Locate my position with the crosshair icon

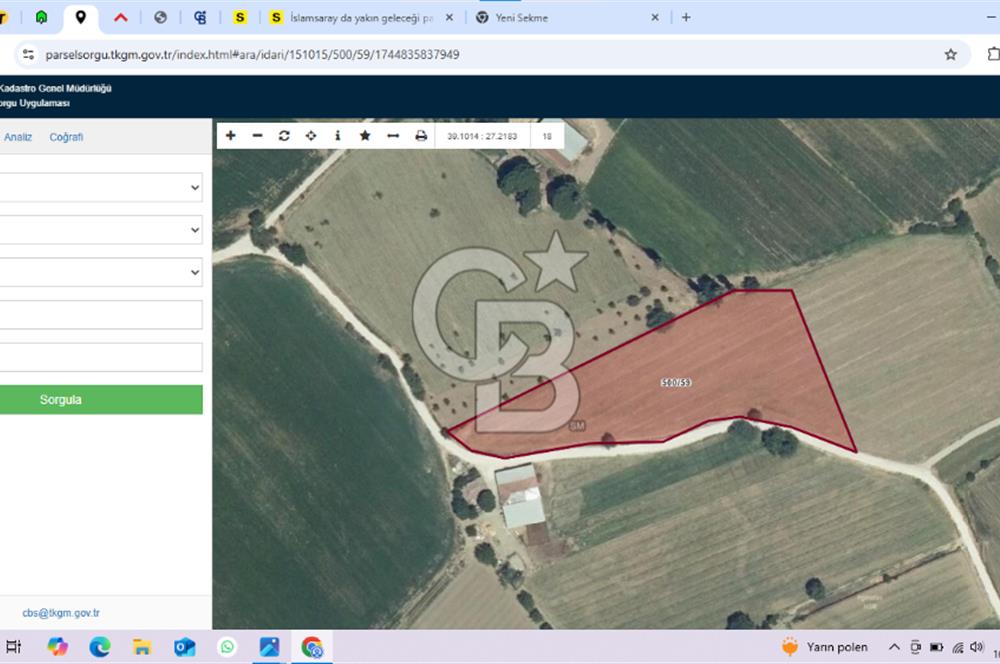coord(311,135)
